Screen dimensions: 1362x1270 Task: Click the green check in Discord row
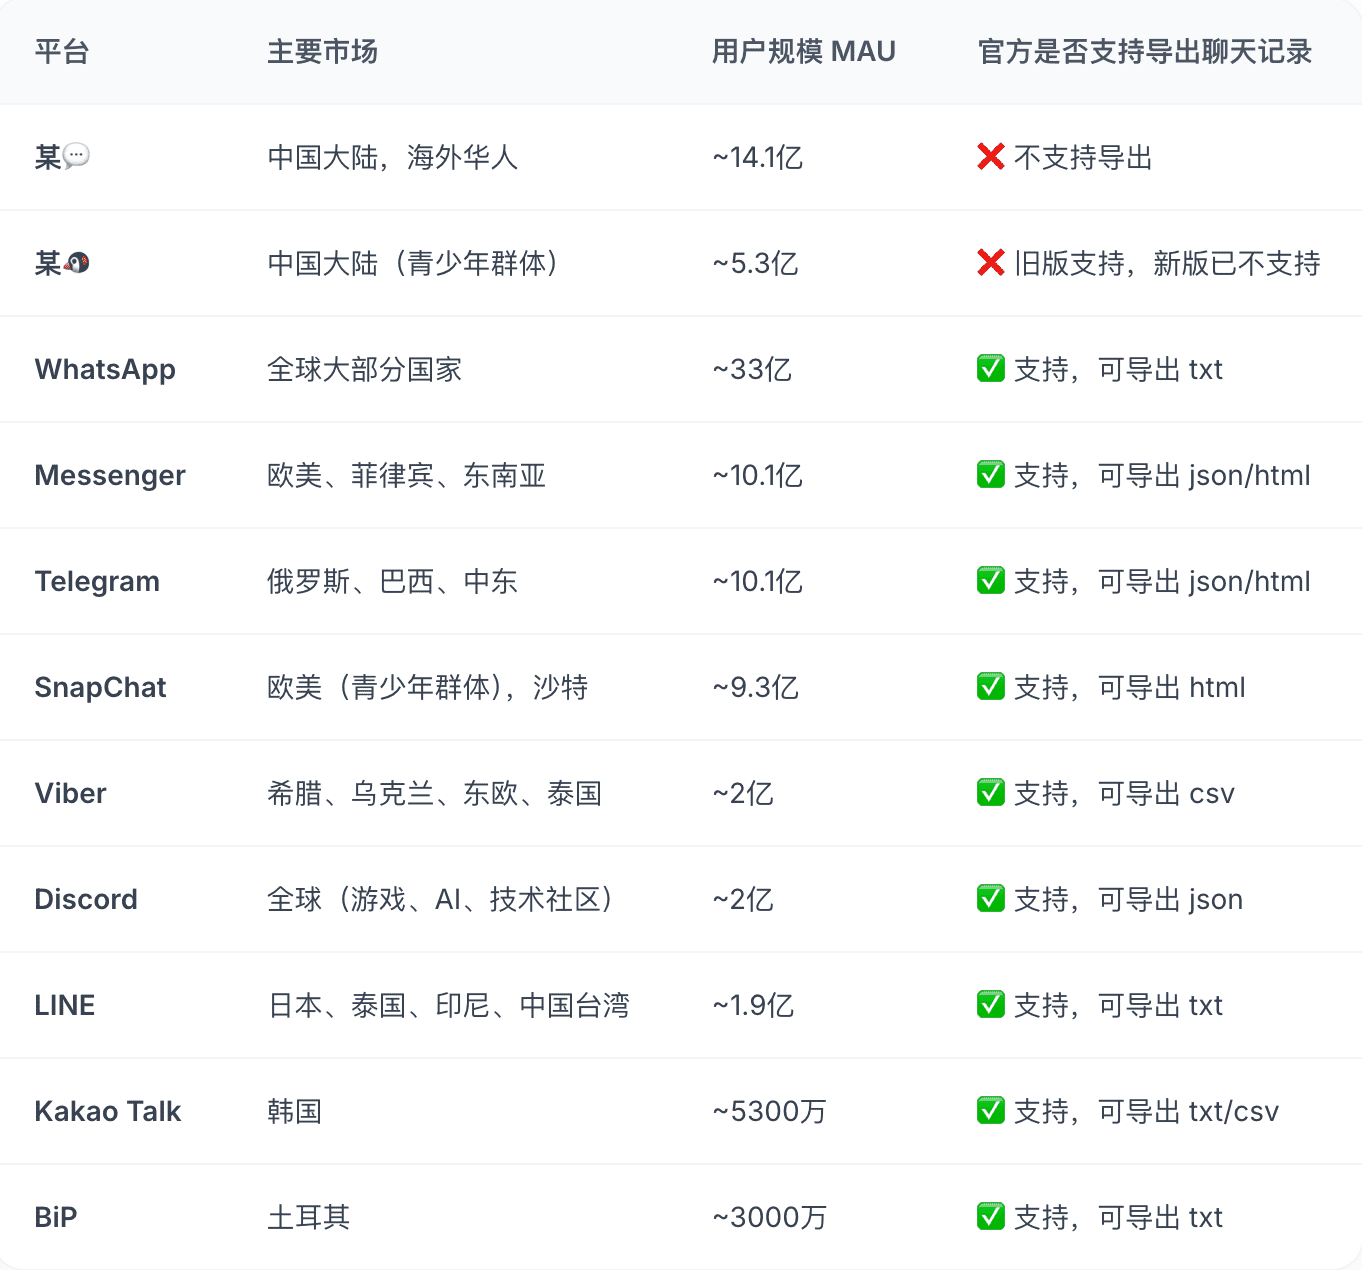pos(990,899)
